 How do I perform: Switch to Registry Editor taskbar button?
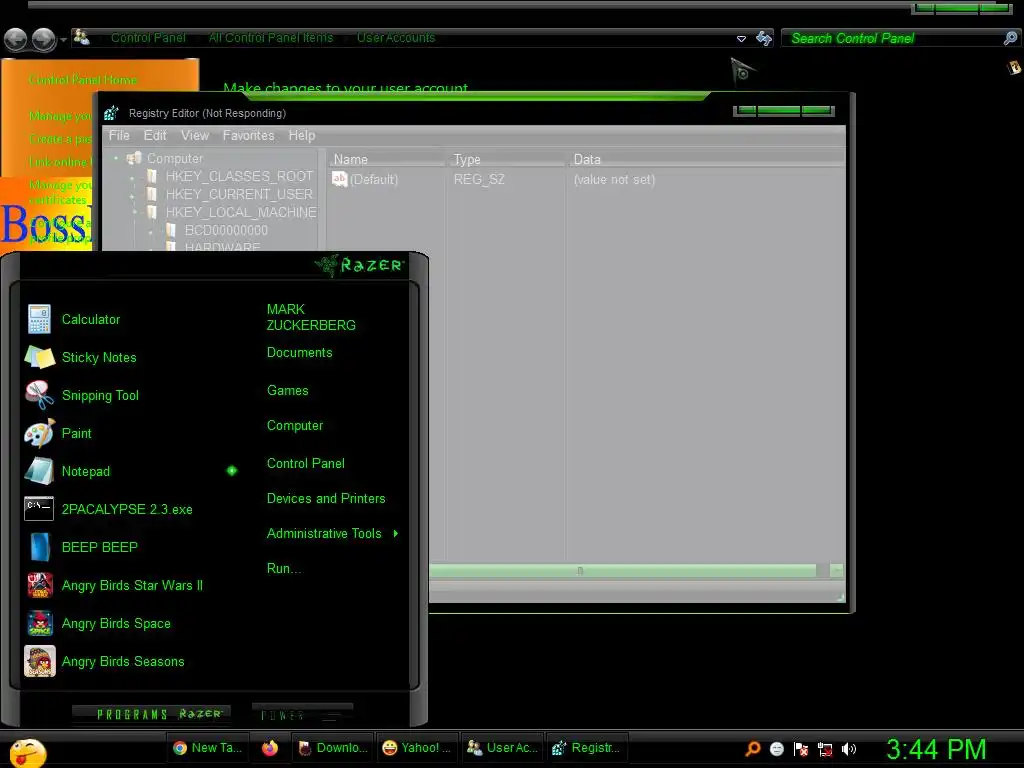586,748
